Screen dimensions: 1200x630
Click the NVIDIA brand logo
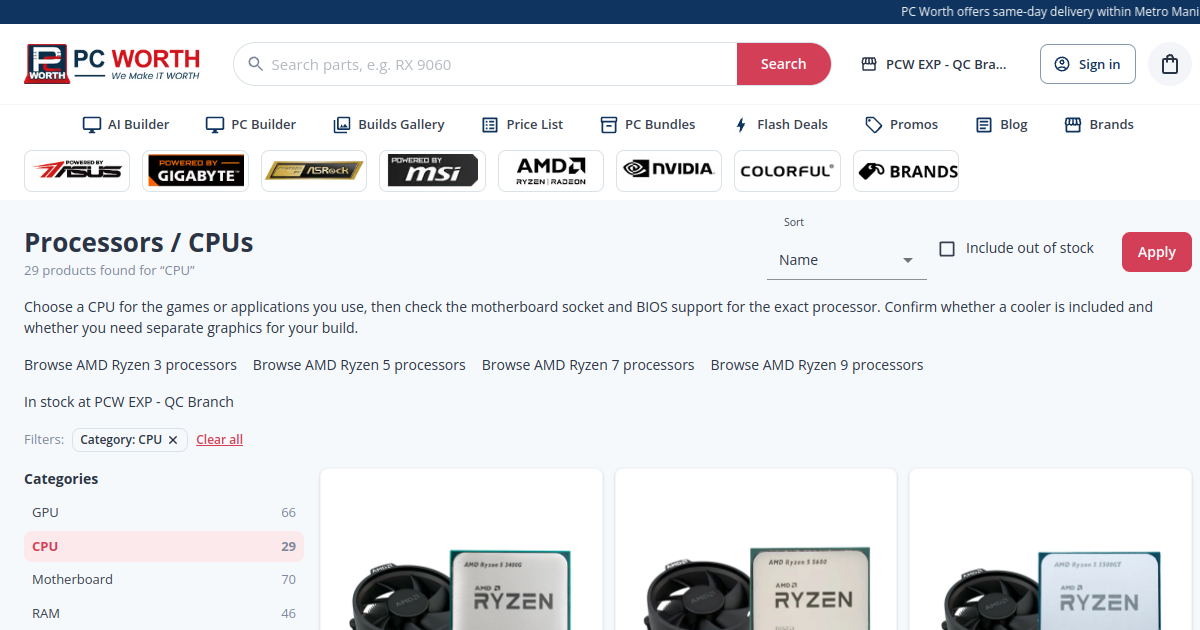(x=669, y=171)
